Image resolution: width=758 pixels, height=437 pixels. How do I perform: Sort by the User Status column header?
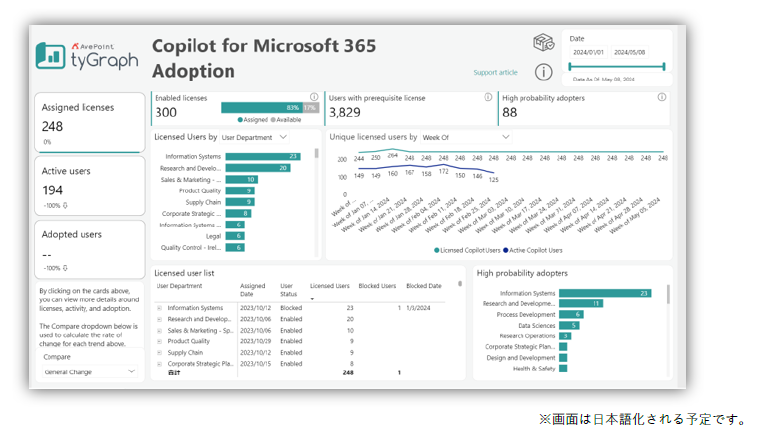288,290
